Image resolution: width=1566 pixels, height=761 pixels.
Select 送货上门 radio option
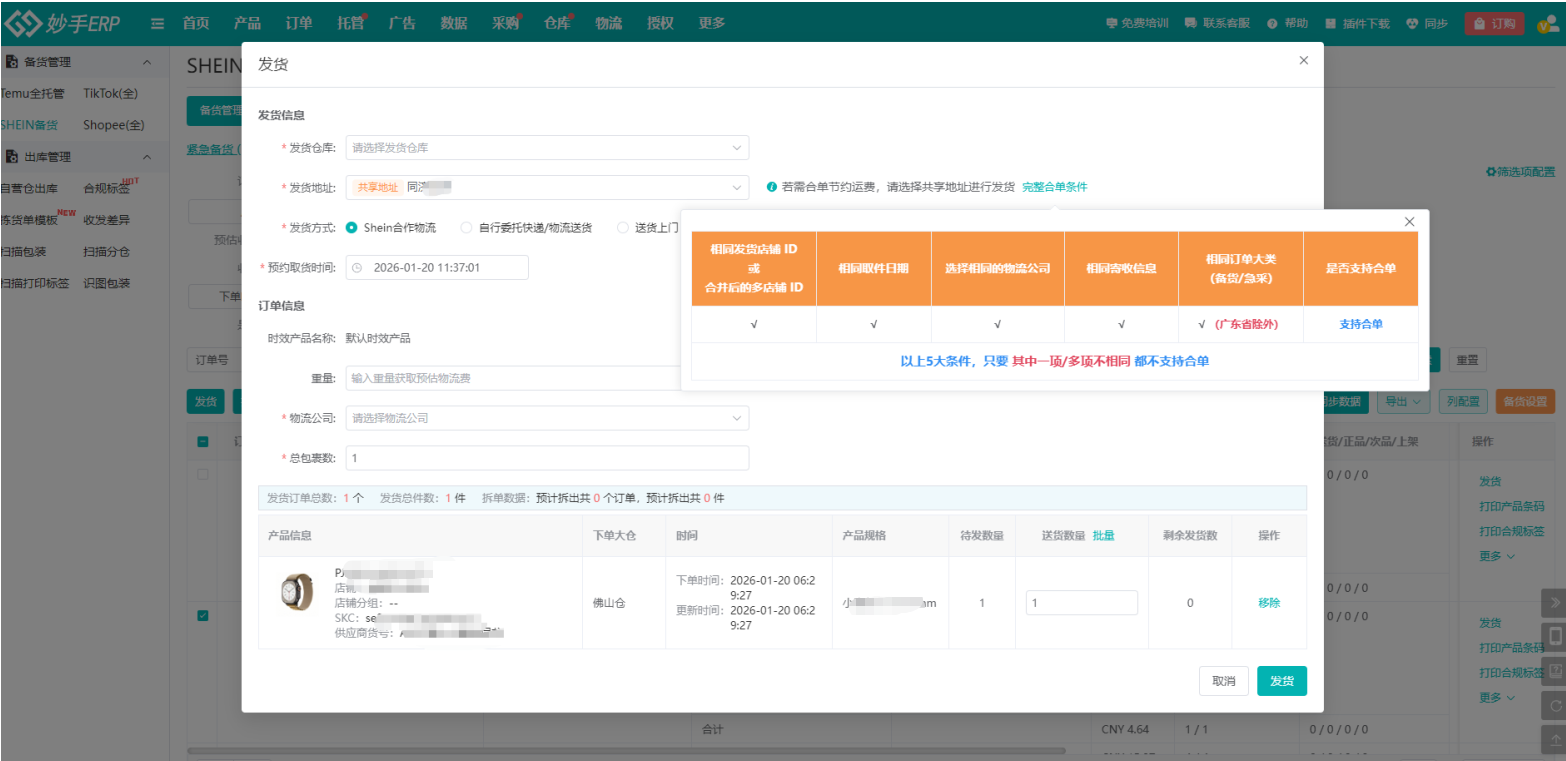tap(623, 228)
